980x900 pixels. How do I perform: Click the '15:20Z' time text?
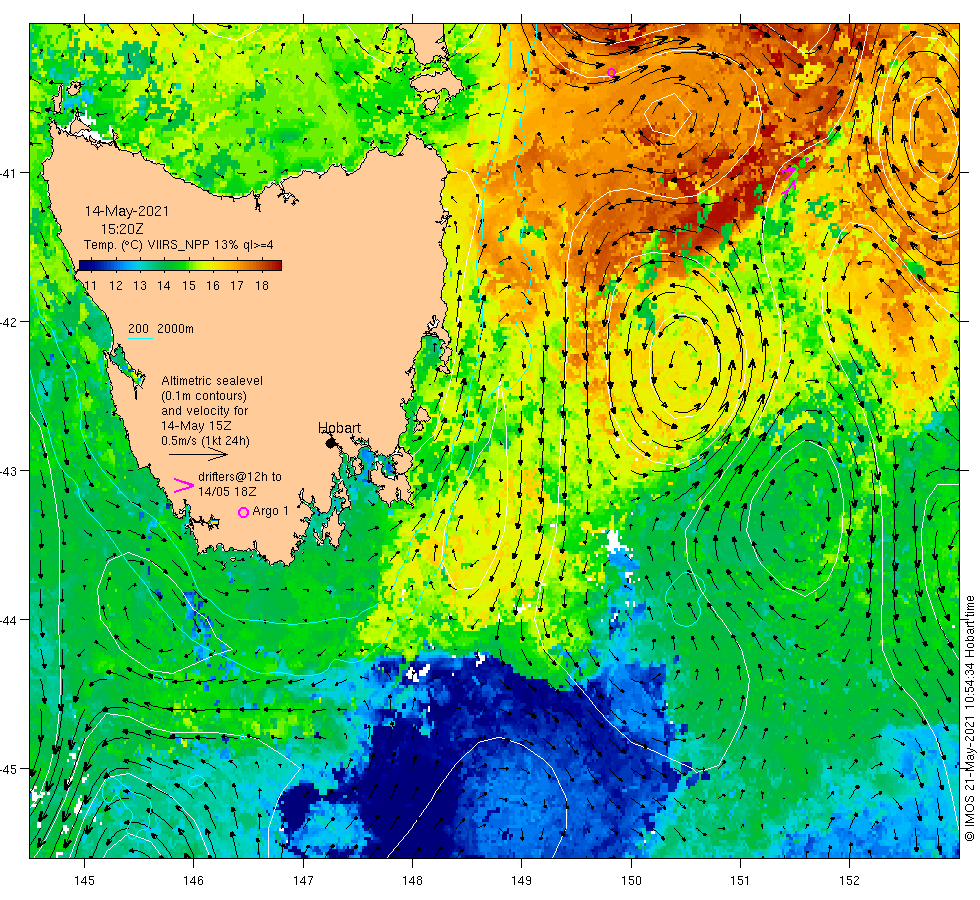[x=122, y=229]
